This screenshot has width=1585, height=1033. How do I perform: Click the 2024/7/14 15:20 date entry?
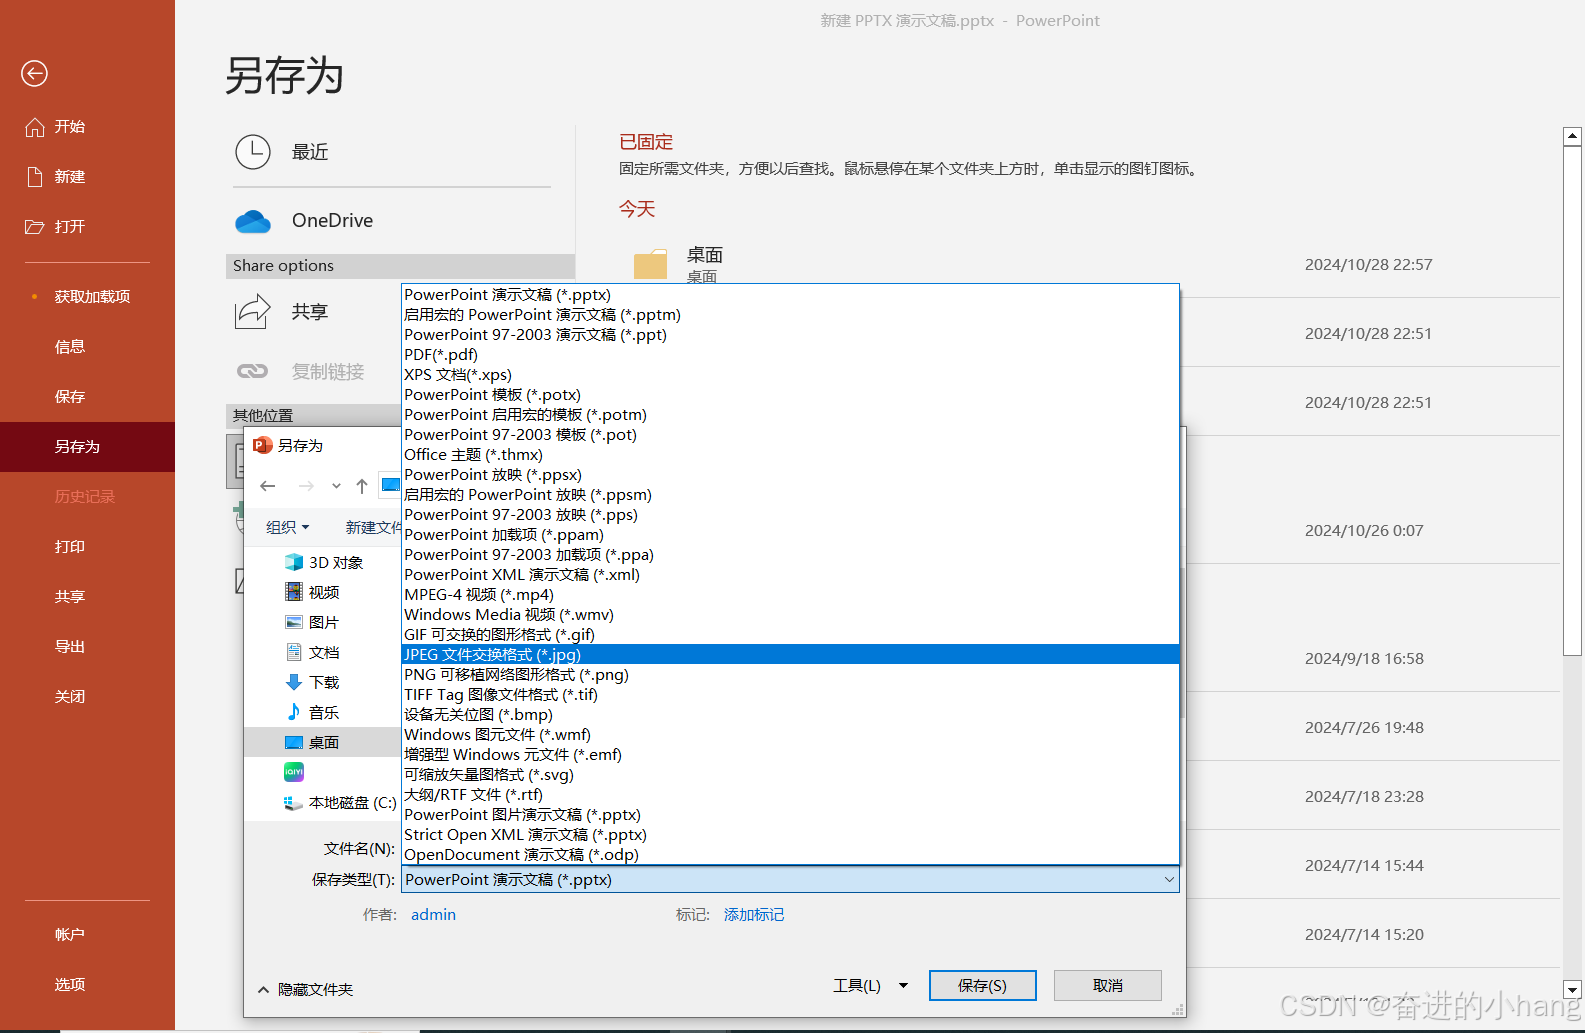point(1364,935)
